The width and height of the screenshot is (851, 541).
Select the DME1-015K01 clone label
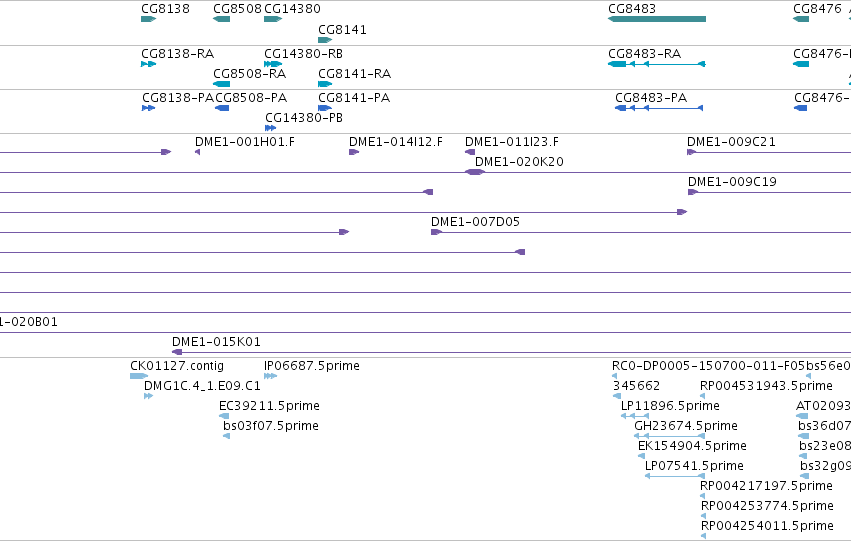(216, 342)
